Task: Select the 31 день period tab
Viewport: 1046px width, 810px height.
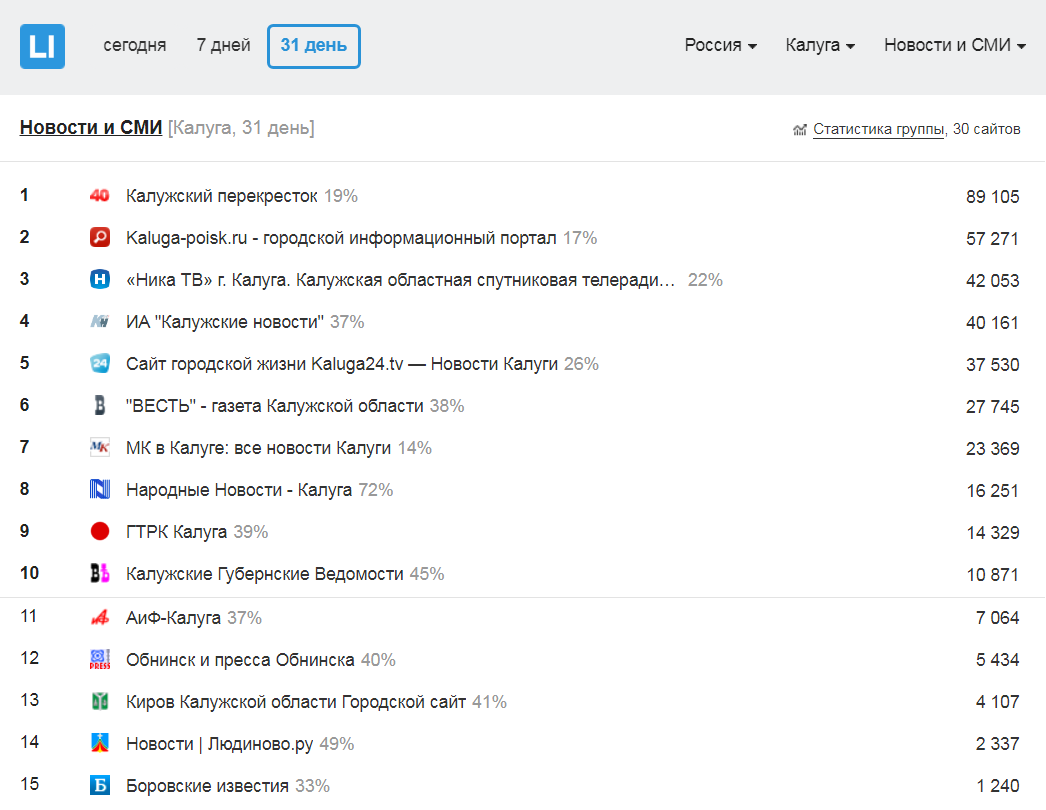Action: tap(313, 46)
